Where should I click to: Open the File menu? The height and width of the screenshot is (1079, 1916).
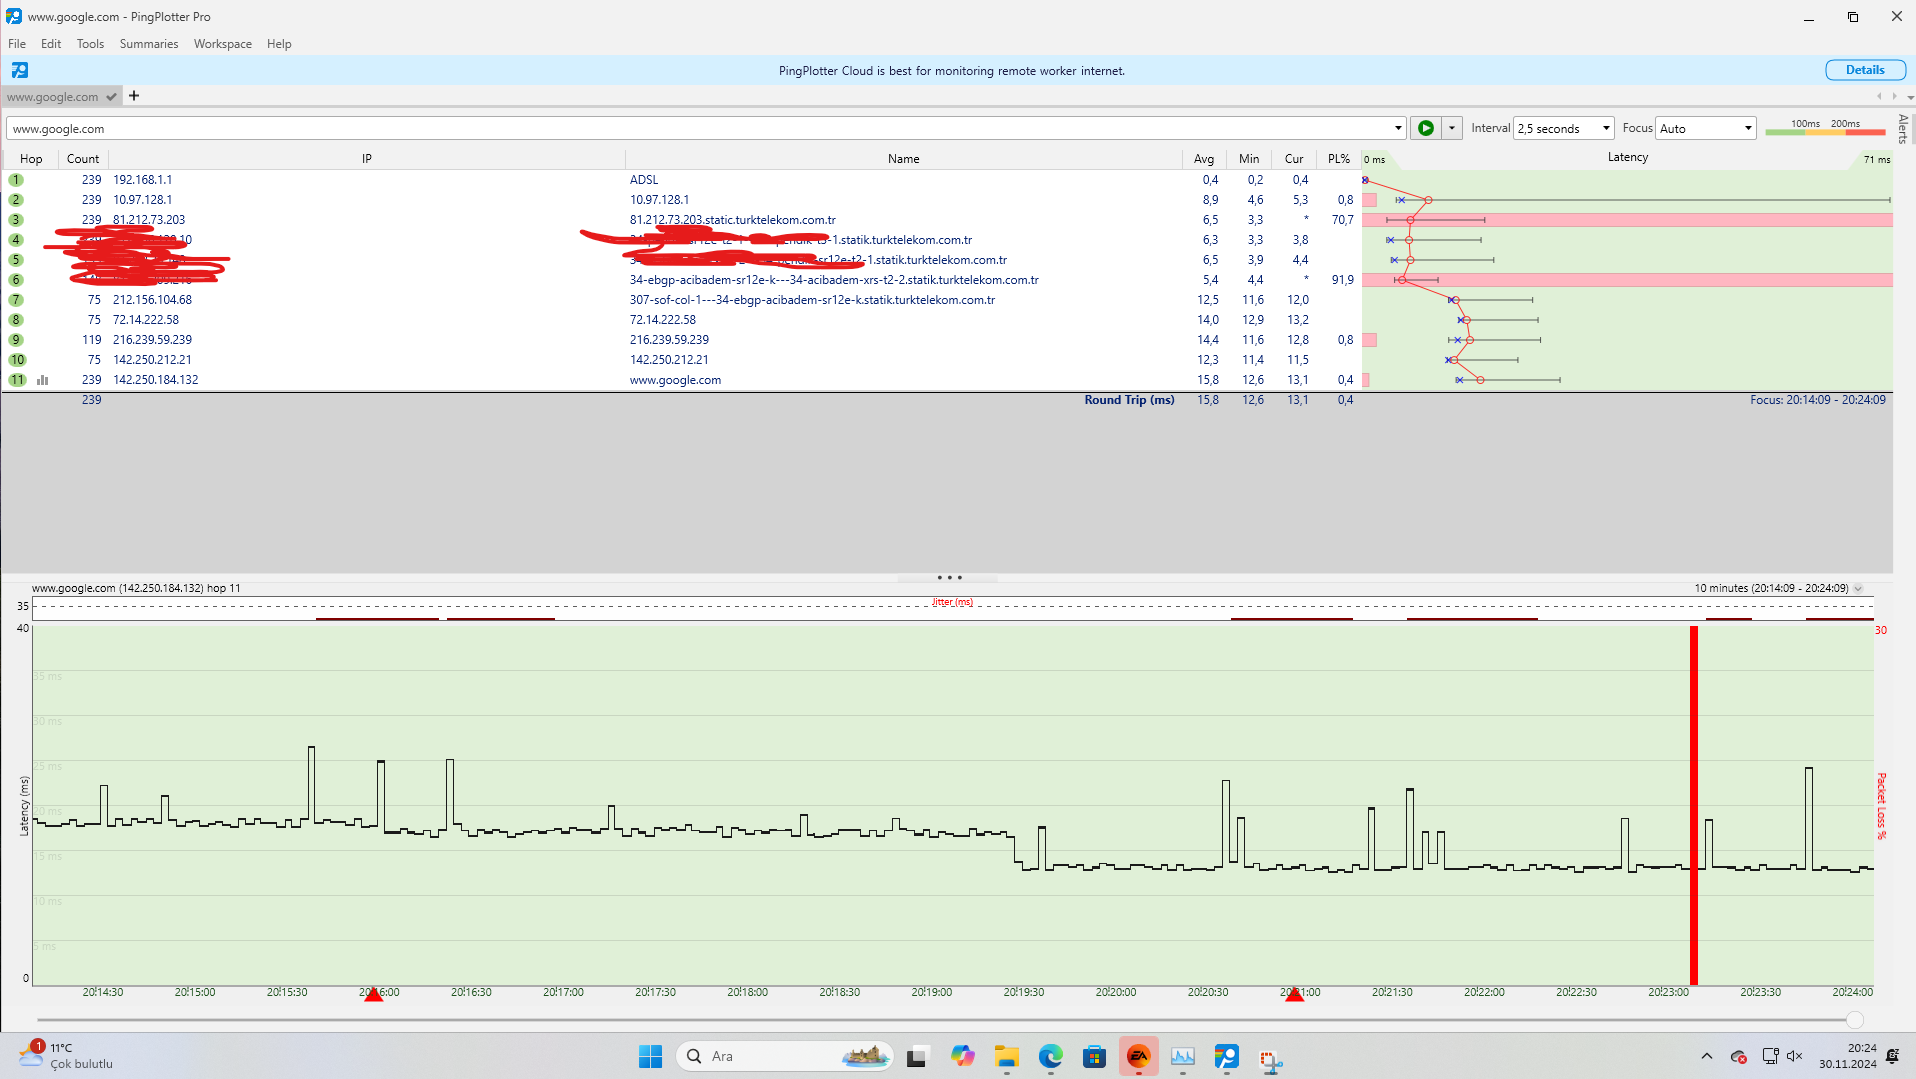tap(17, 44)
